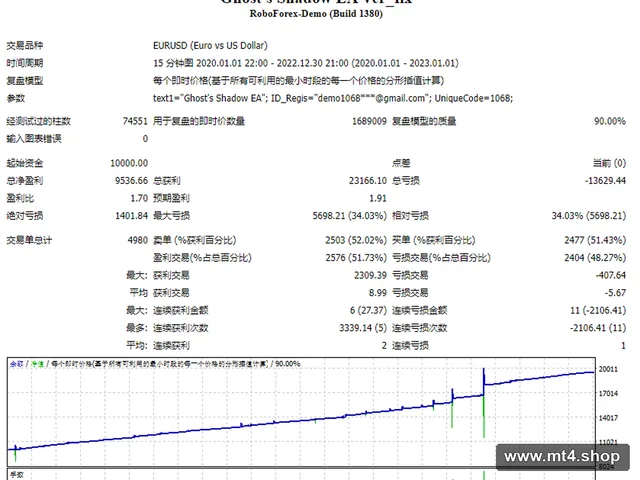Click the 经测试过的柱数 label
This screenshot has width=640, height=480.
pos(38,121)
